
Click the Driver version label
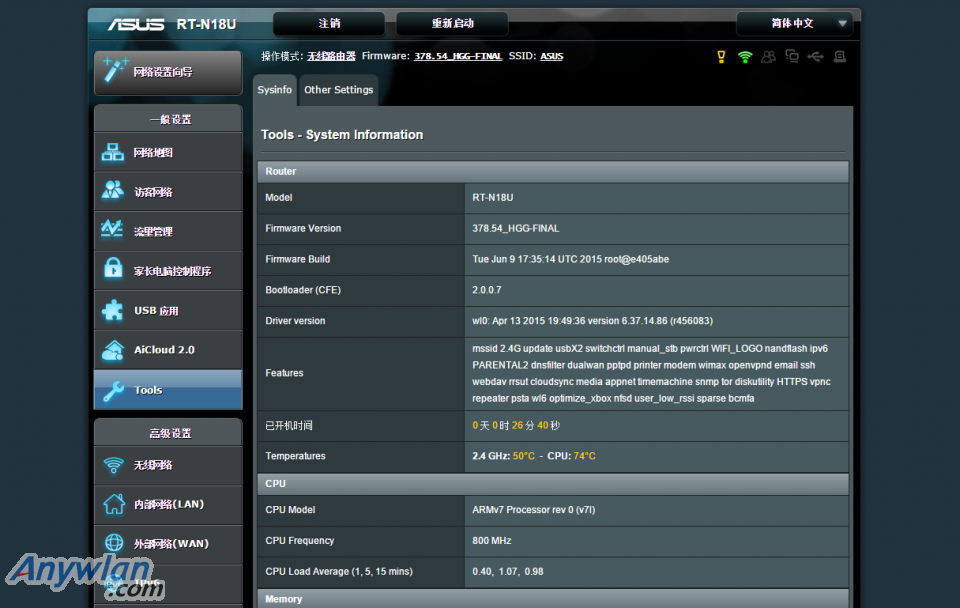point(295,321)
